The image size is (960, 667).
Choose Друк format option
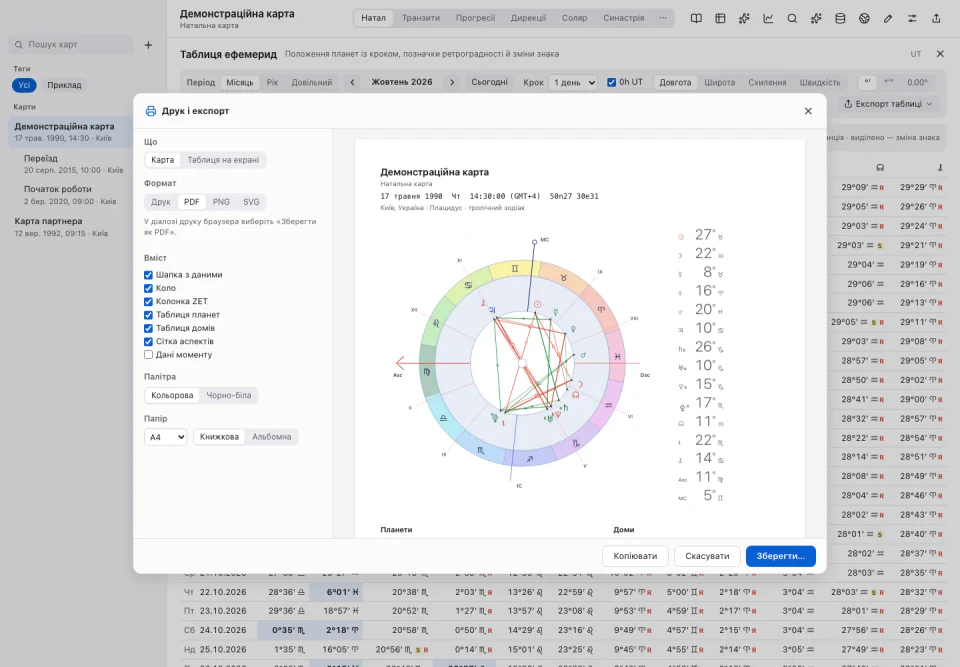(x=160, y=202)
